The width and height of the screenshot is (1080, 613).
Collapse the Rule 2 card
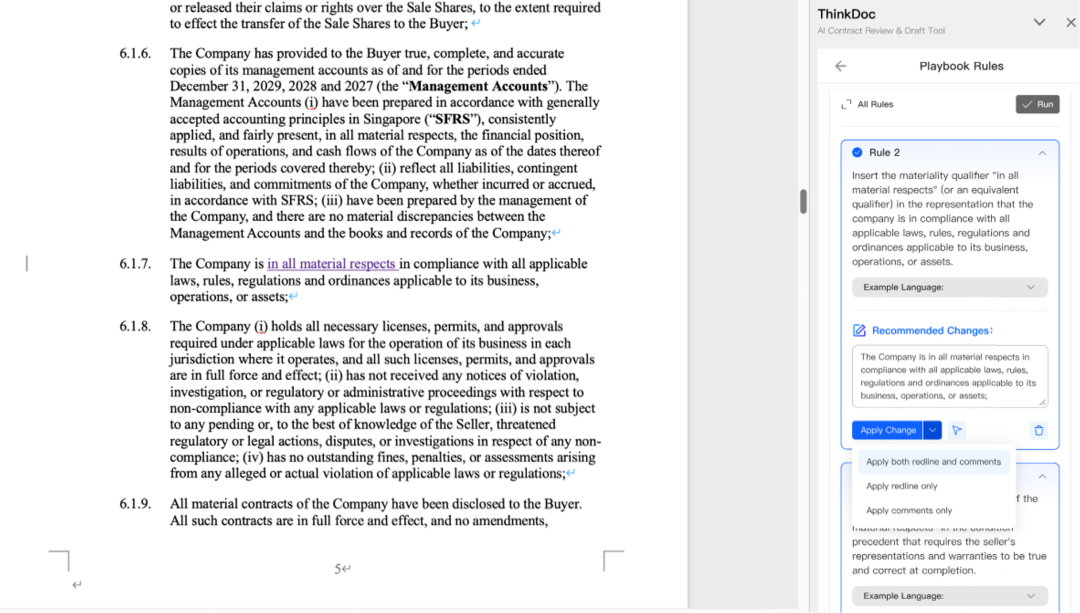pyautogui.click(x=1042, y=153)
